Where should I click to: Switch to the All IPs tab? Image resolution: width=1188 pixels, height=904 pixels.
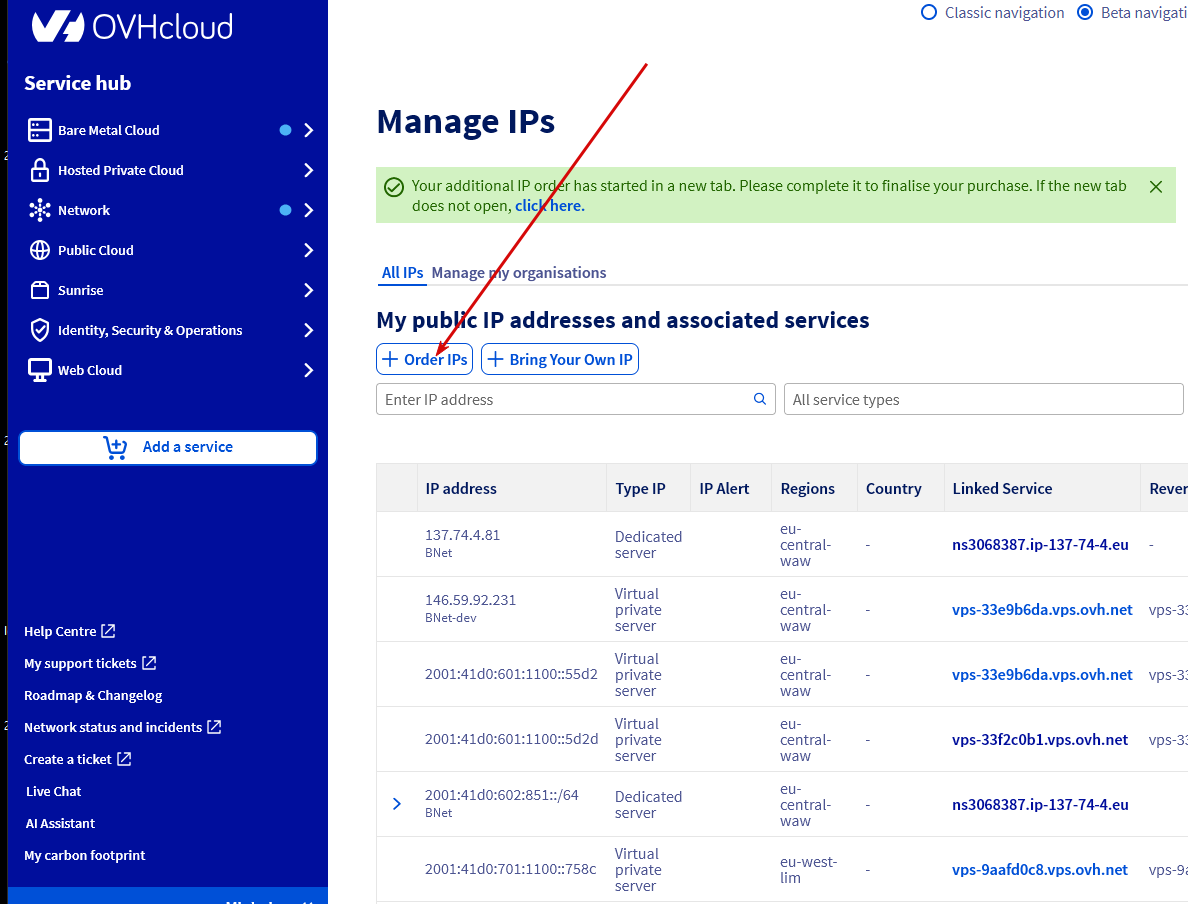pyautogui.click(x=402, y=273)
